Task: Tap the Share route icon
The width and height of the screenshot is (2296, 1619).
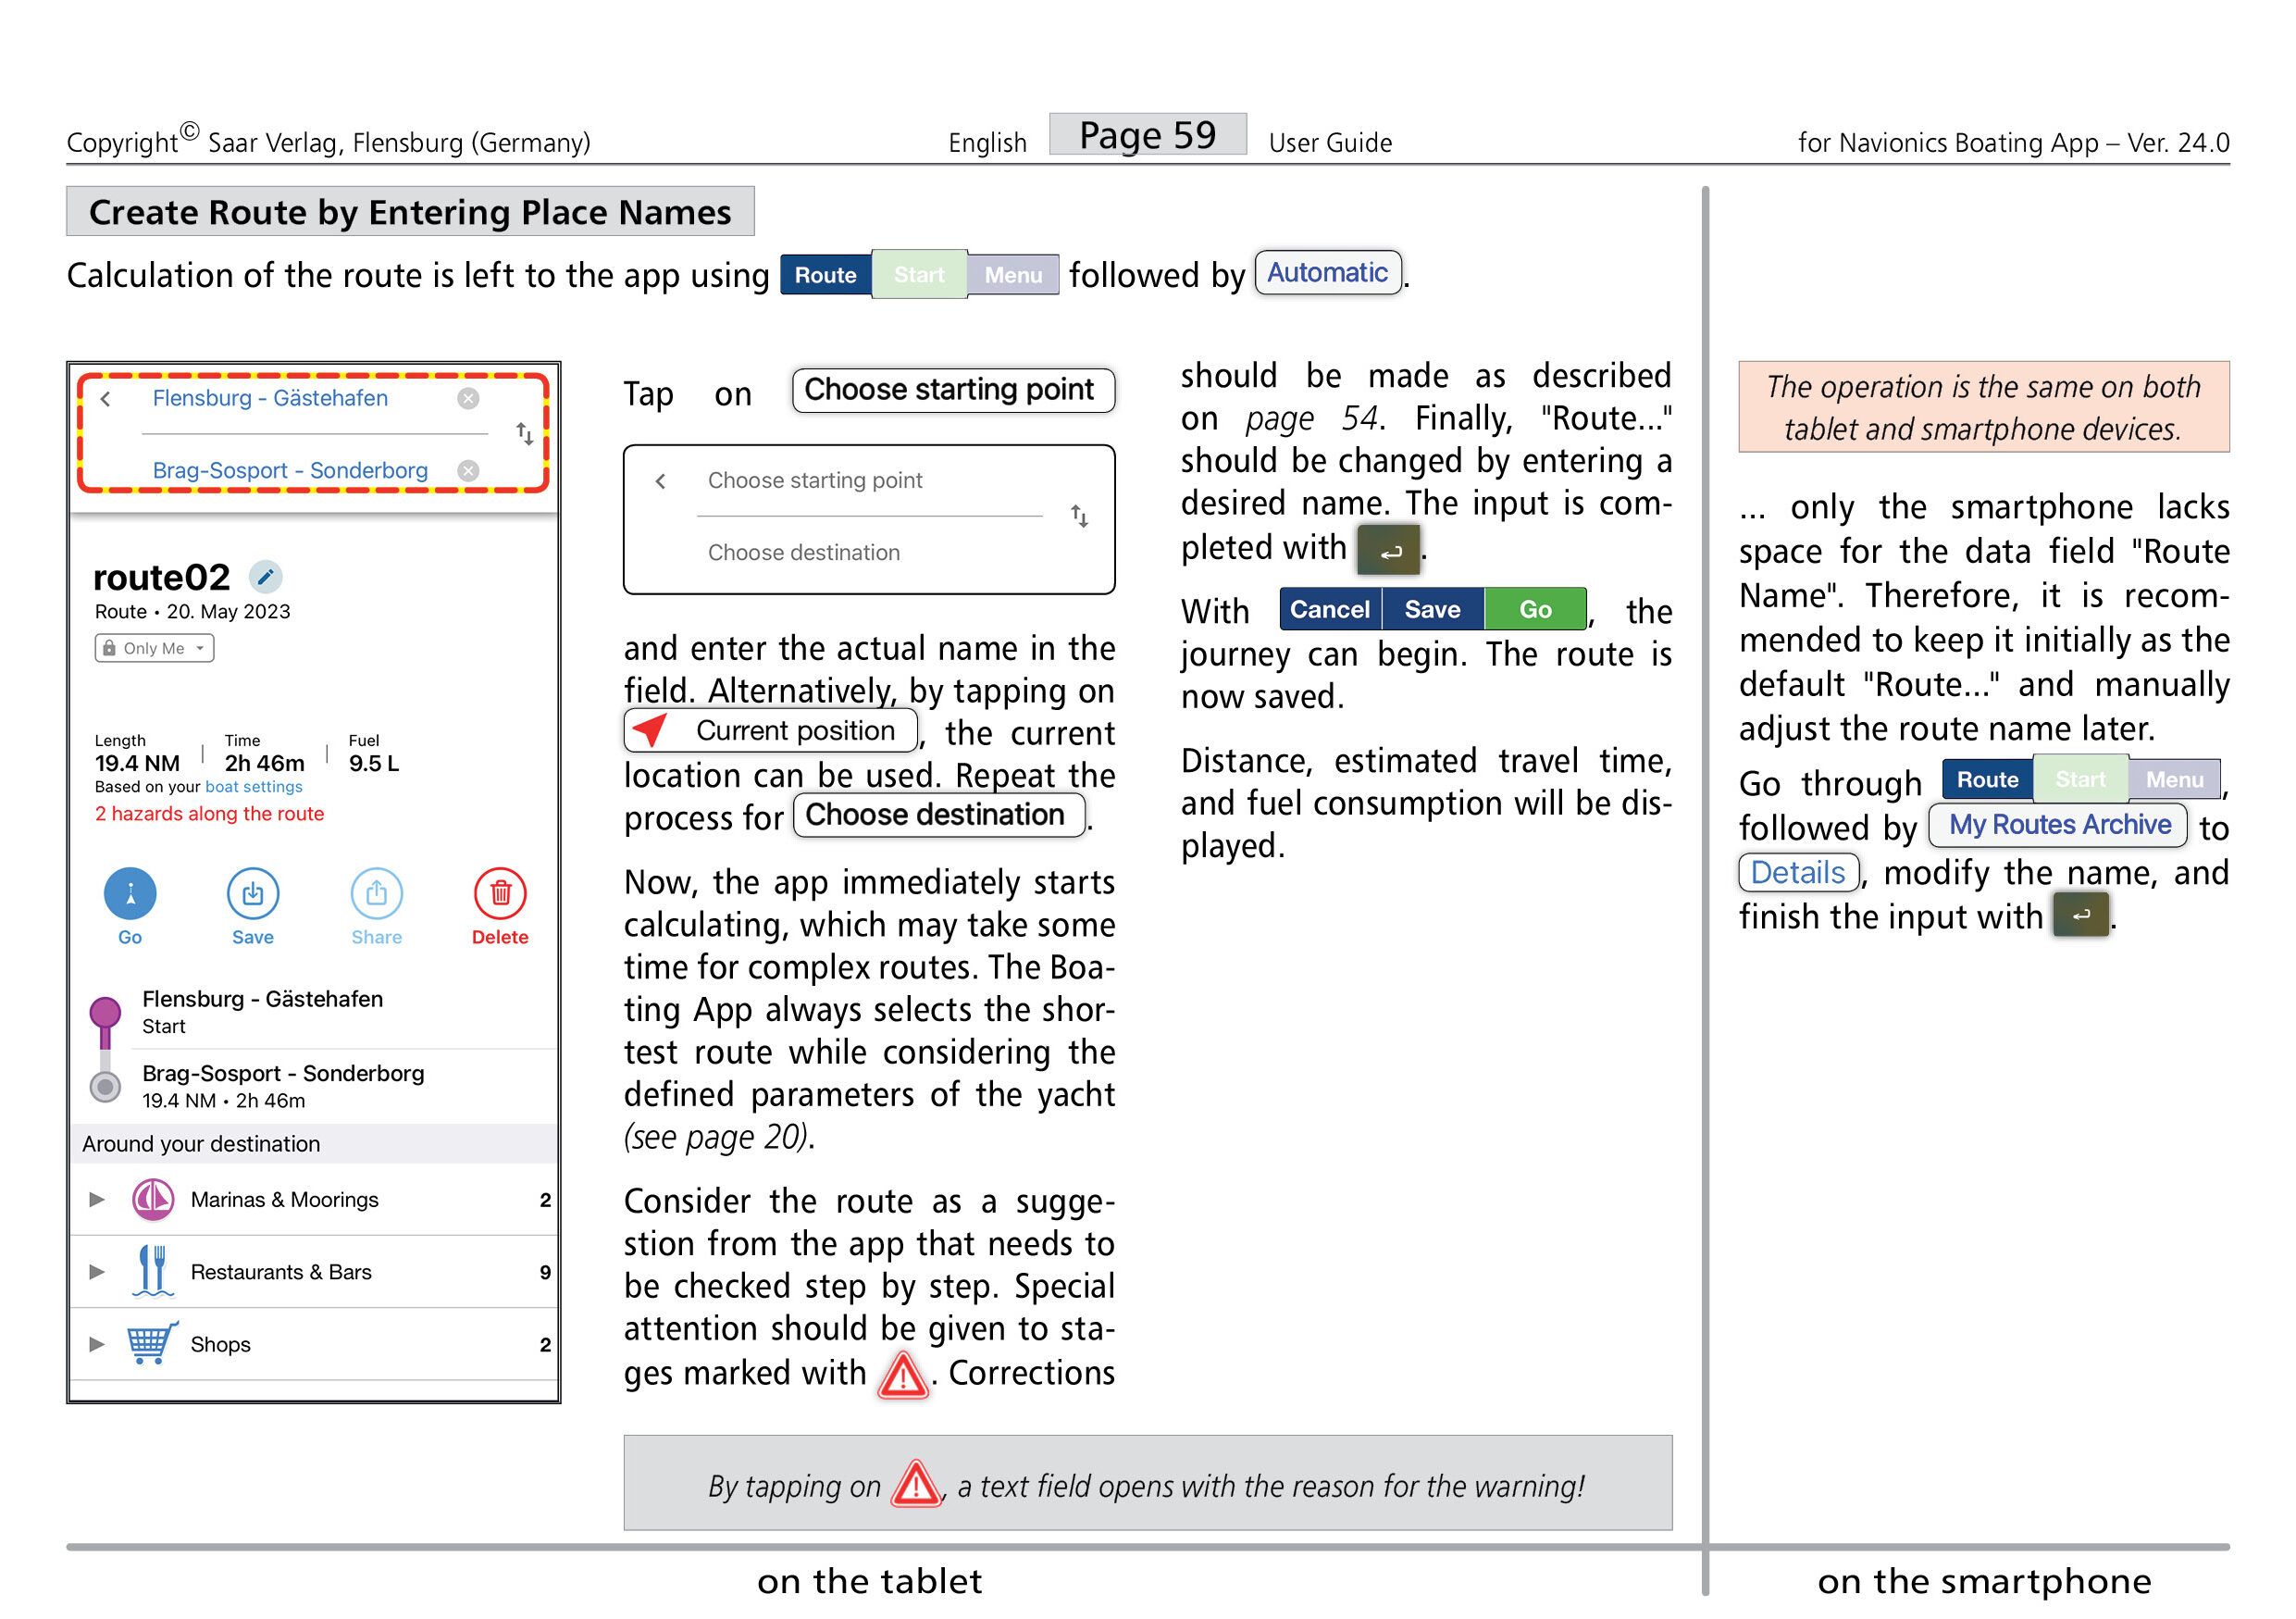Action: (376, 894)
